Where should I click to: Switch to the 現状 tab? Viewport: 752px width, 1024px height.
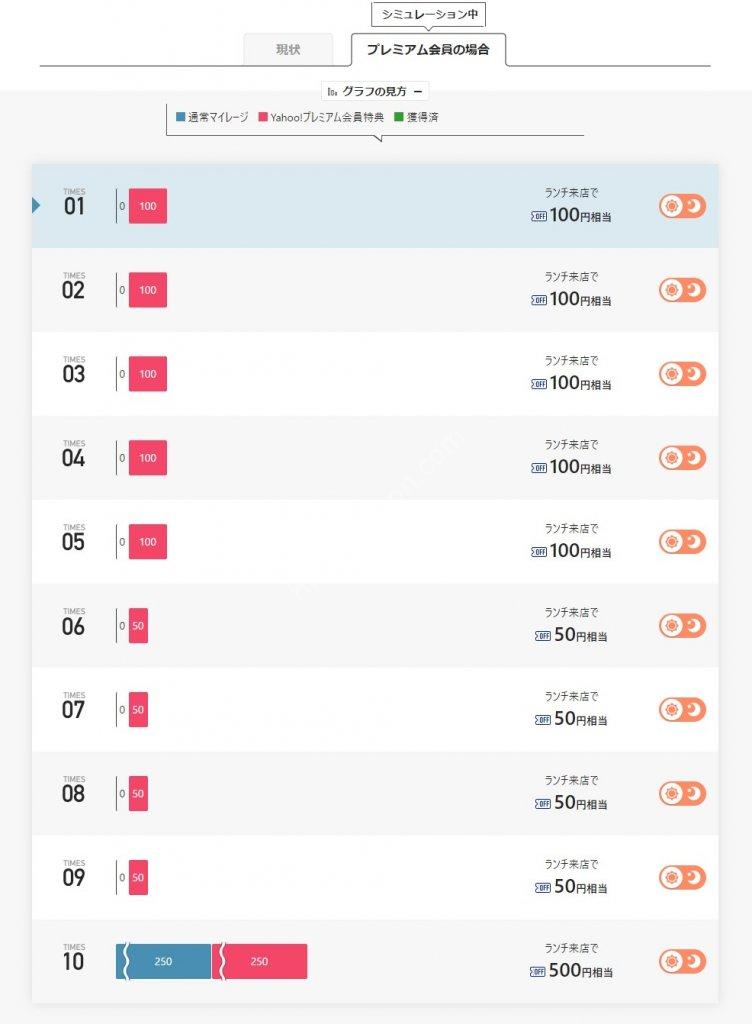288,50
